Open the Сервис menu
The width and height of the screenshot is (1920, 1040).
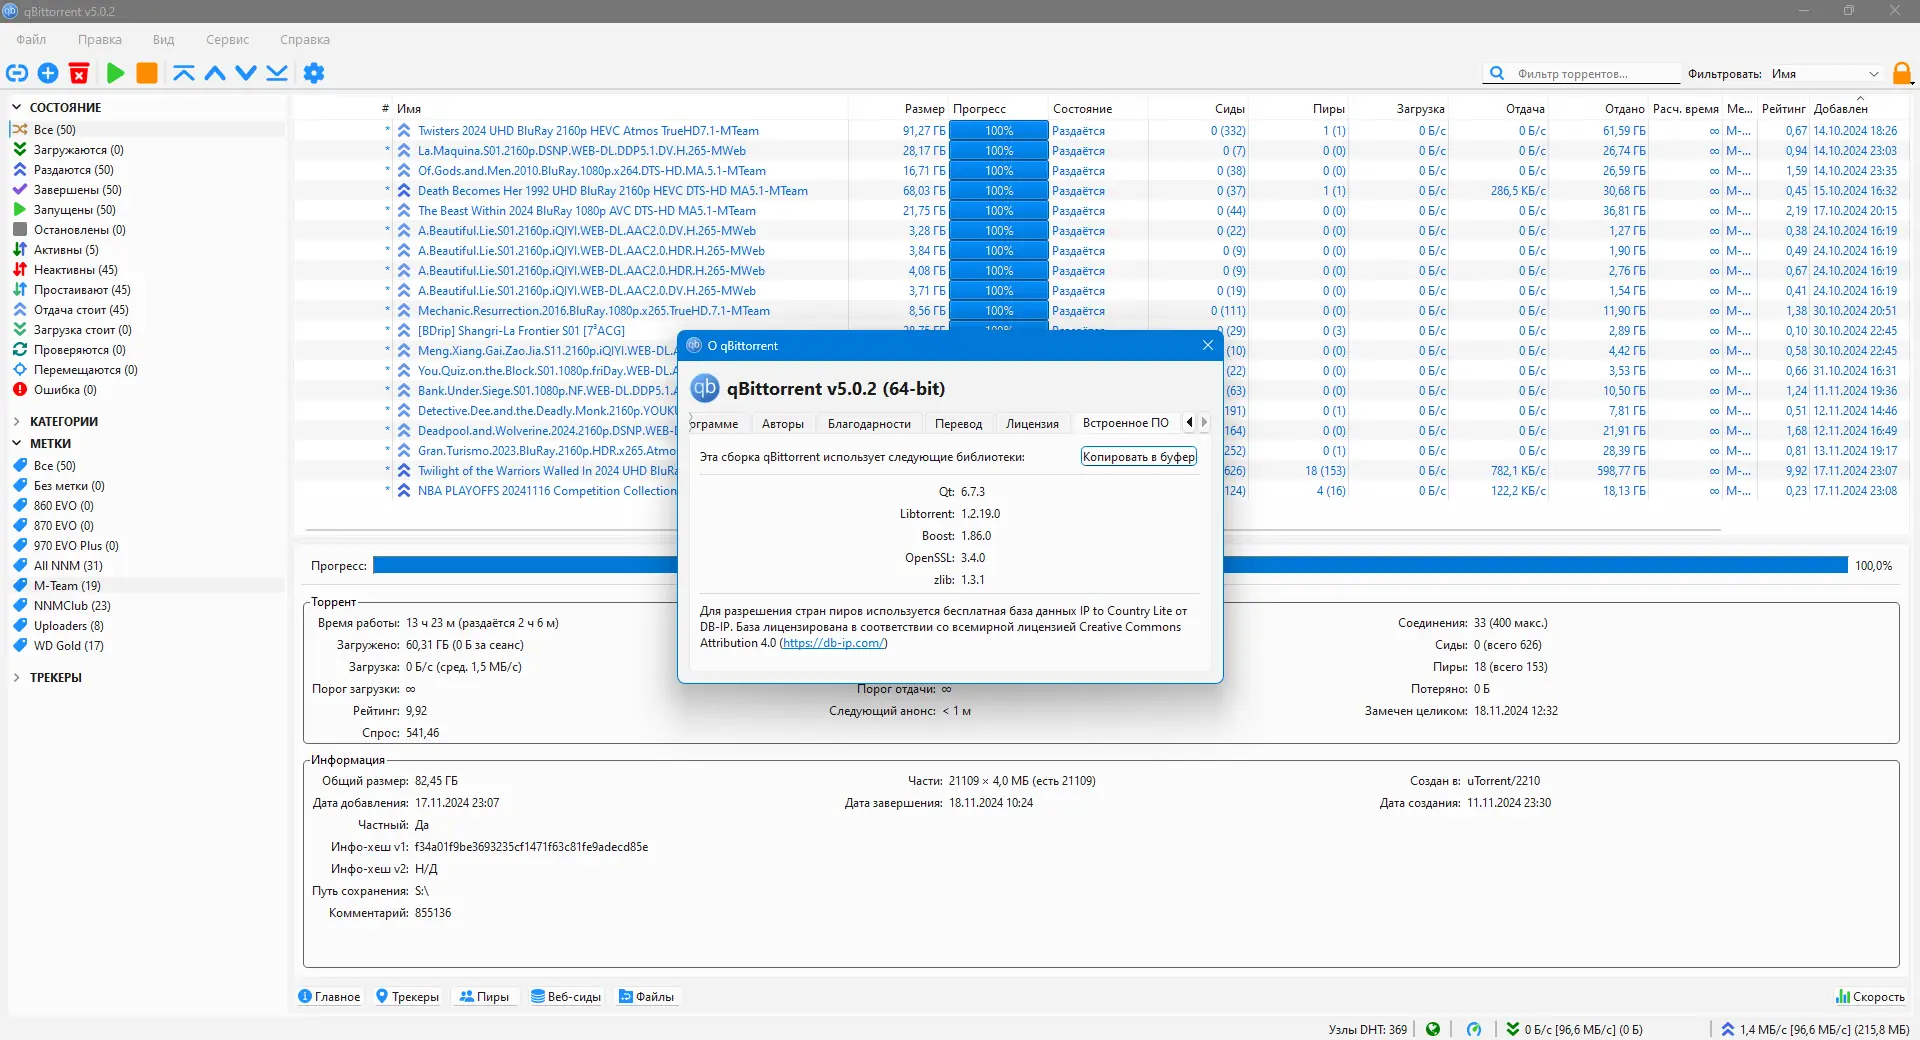tap(228, 40)
